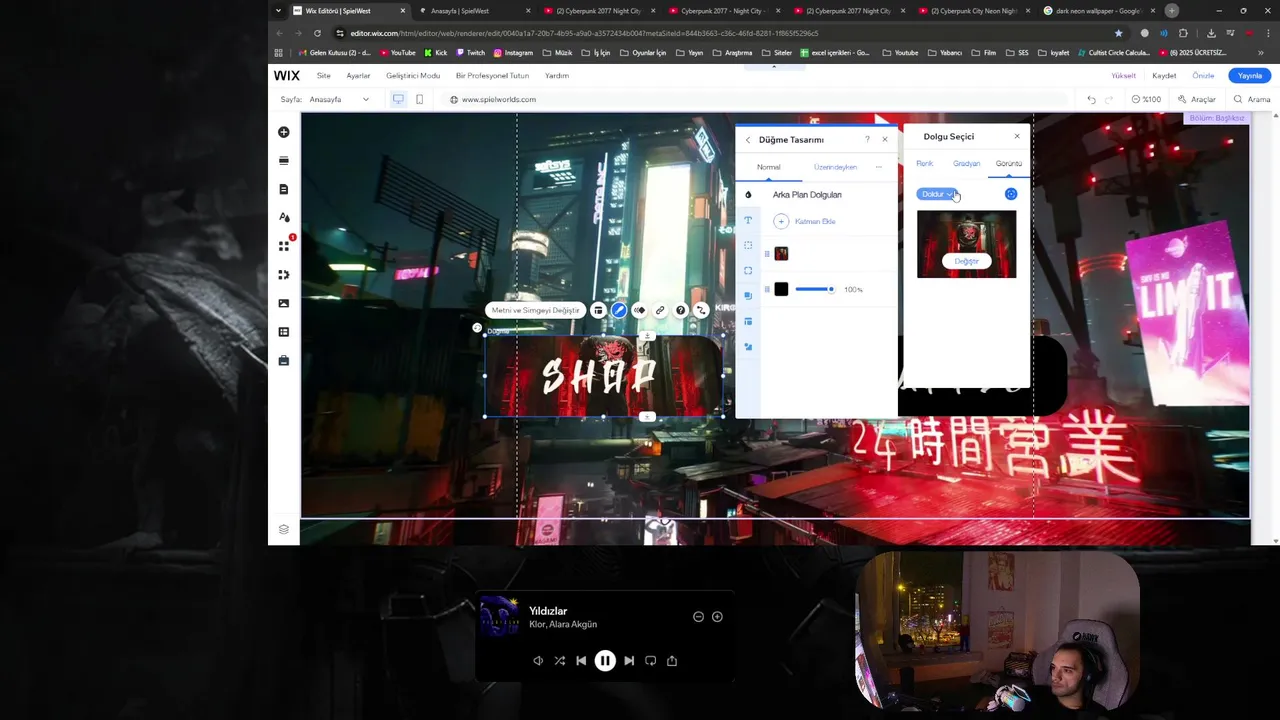
Task: Switch to the Normal state tab
Action: point(769,167)
